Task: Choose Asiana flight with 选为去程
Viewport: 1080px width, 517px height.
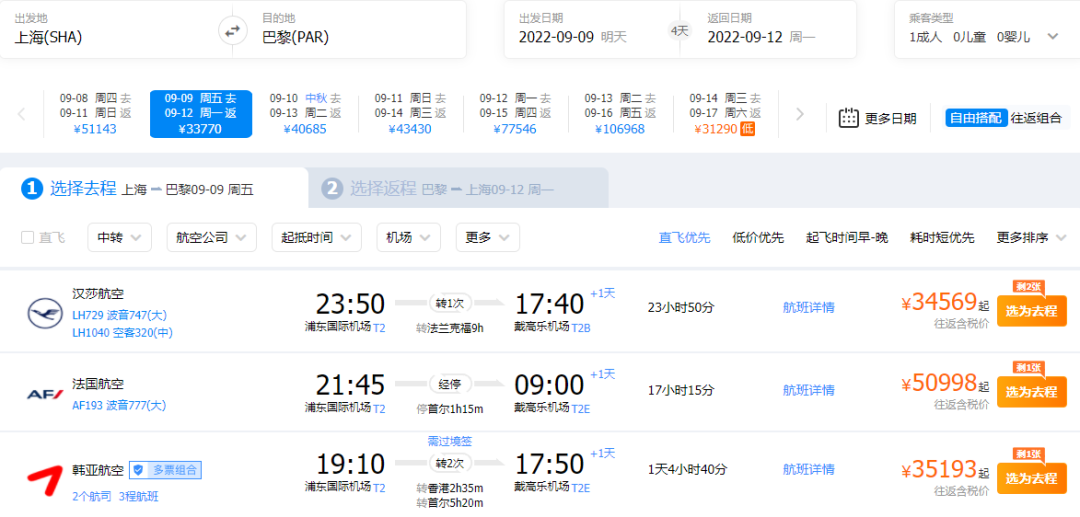Action: (x=1031, y=477)
